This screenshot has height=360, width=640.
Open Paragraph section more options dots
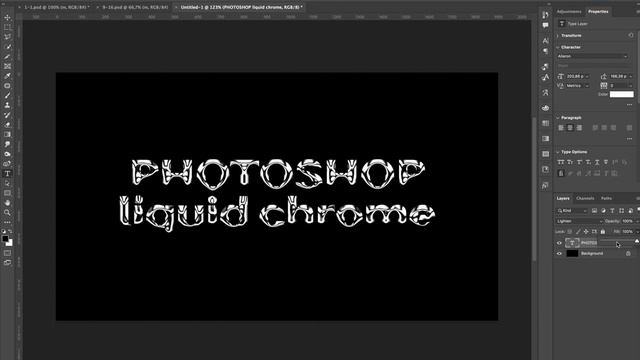coord(629,139)
